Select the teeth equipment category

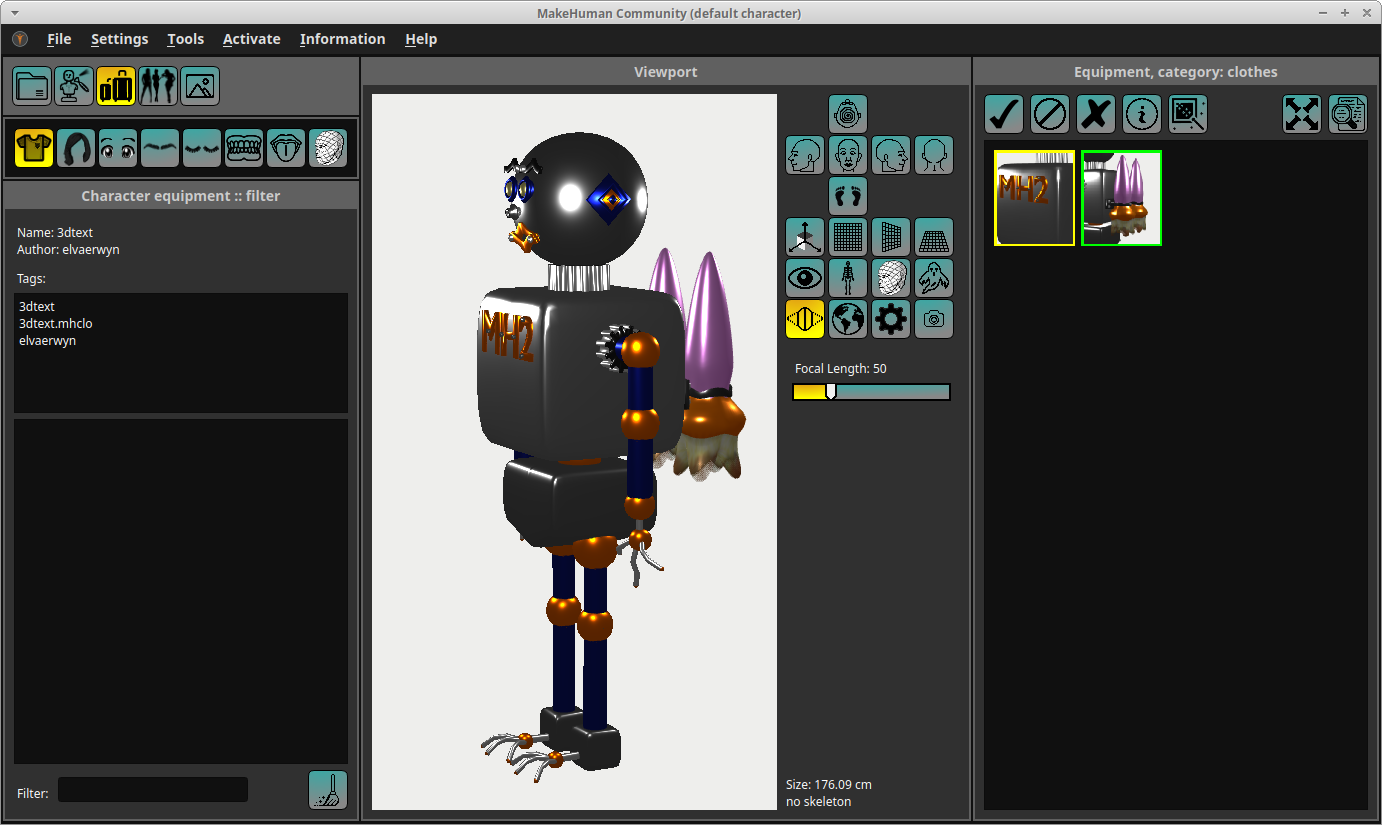point(244,148)
